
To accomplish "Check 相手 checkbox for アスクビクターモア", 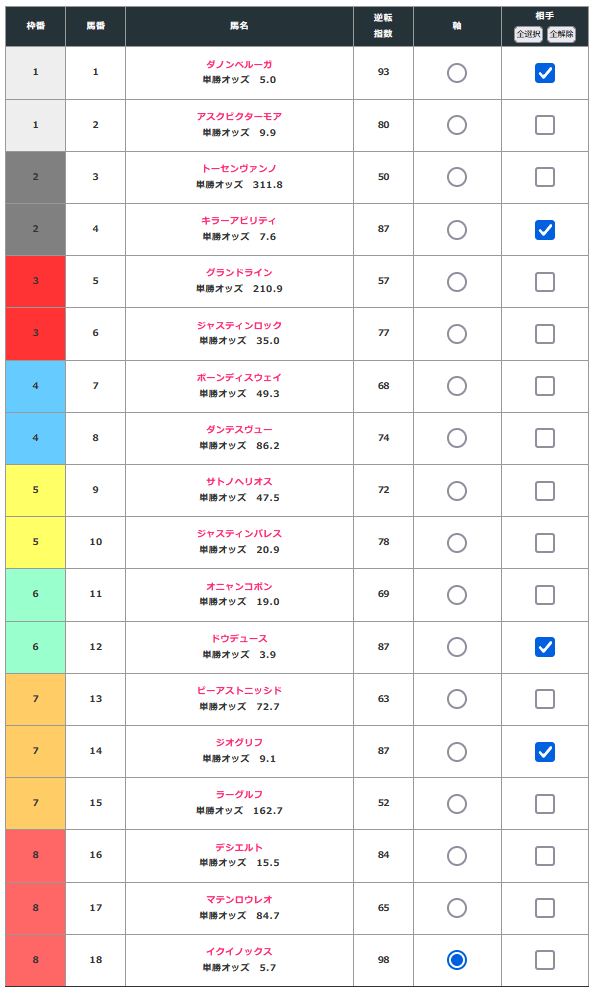I will [x=545, y=125].
